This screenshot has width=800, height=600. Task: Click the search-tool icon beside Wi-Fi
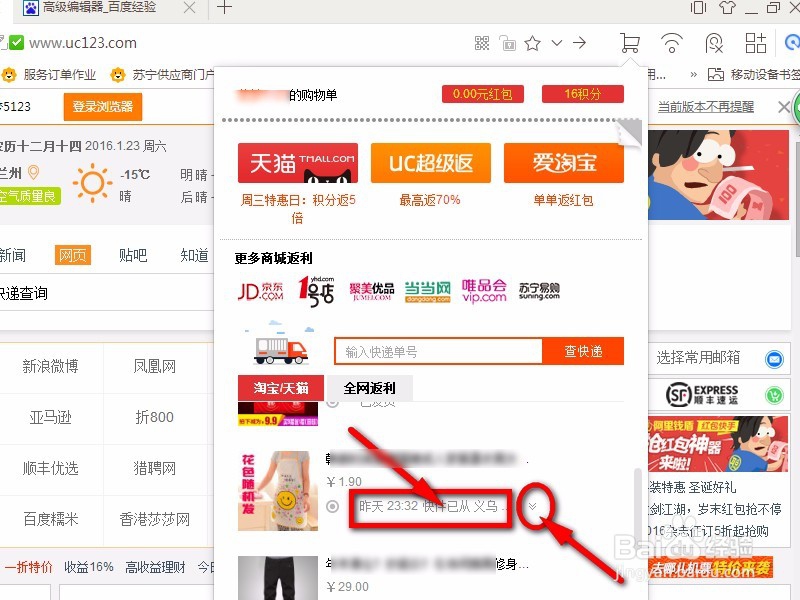[x=714, y=43]
